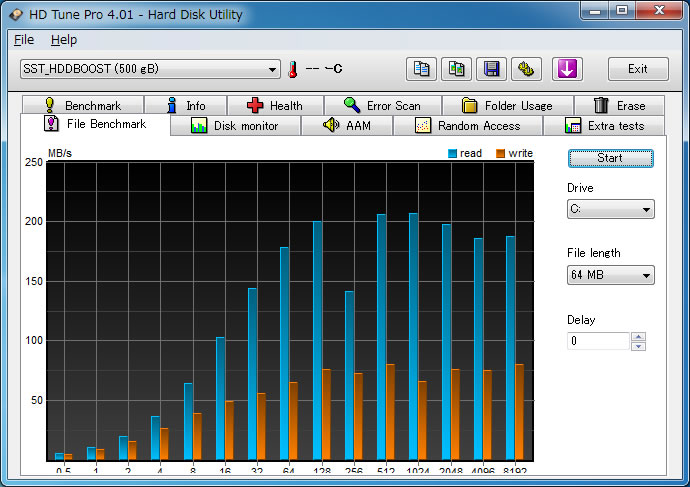The height and width of the screenshot is (487, 690).
Task: Switch to the Health tab
Action: pos(275,106)
